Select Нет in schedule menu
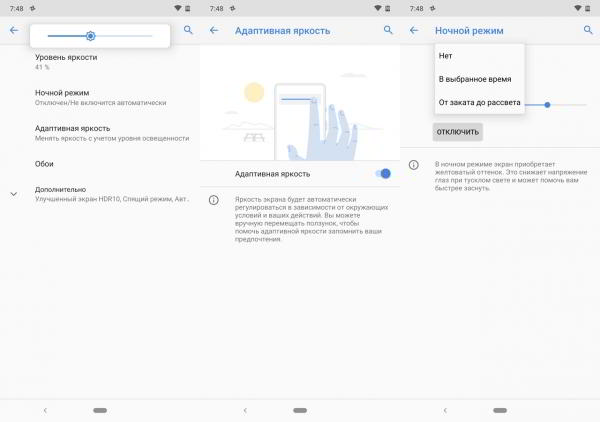Image resolution: width=600 pixels, height=422 pixels. (479, 56)
